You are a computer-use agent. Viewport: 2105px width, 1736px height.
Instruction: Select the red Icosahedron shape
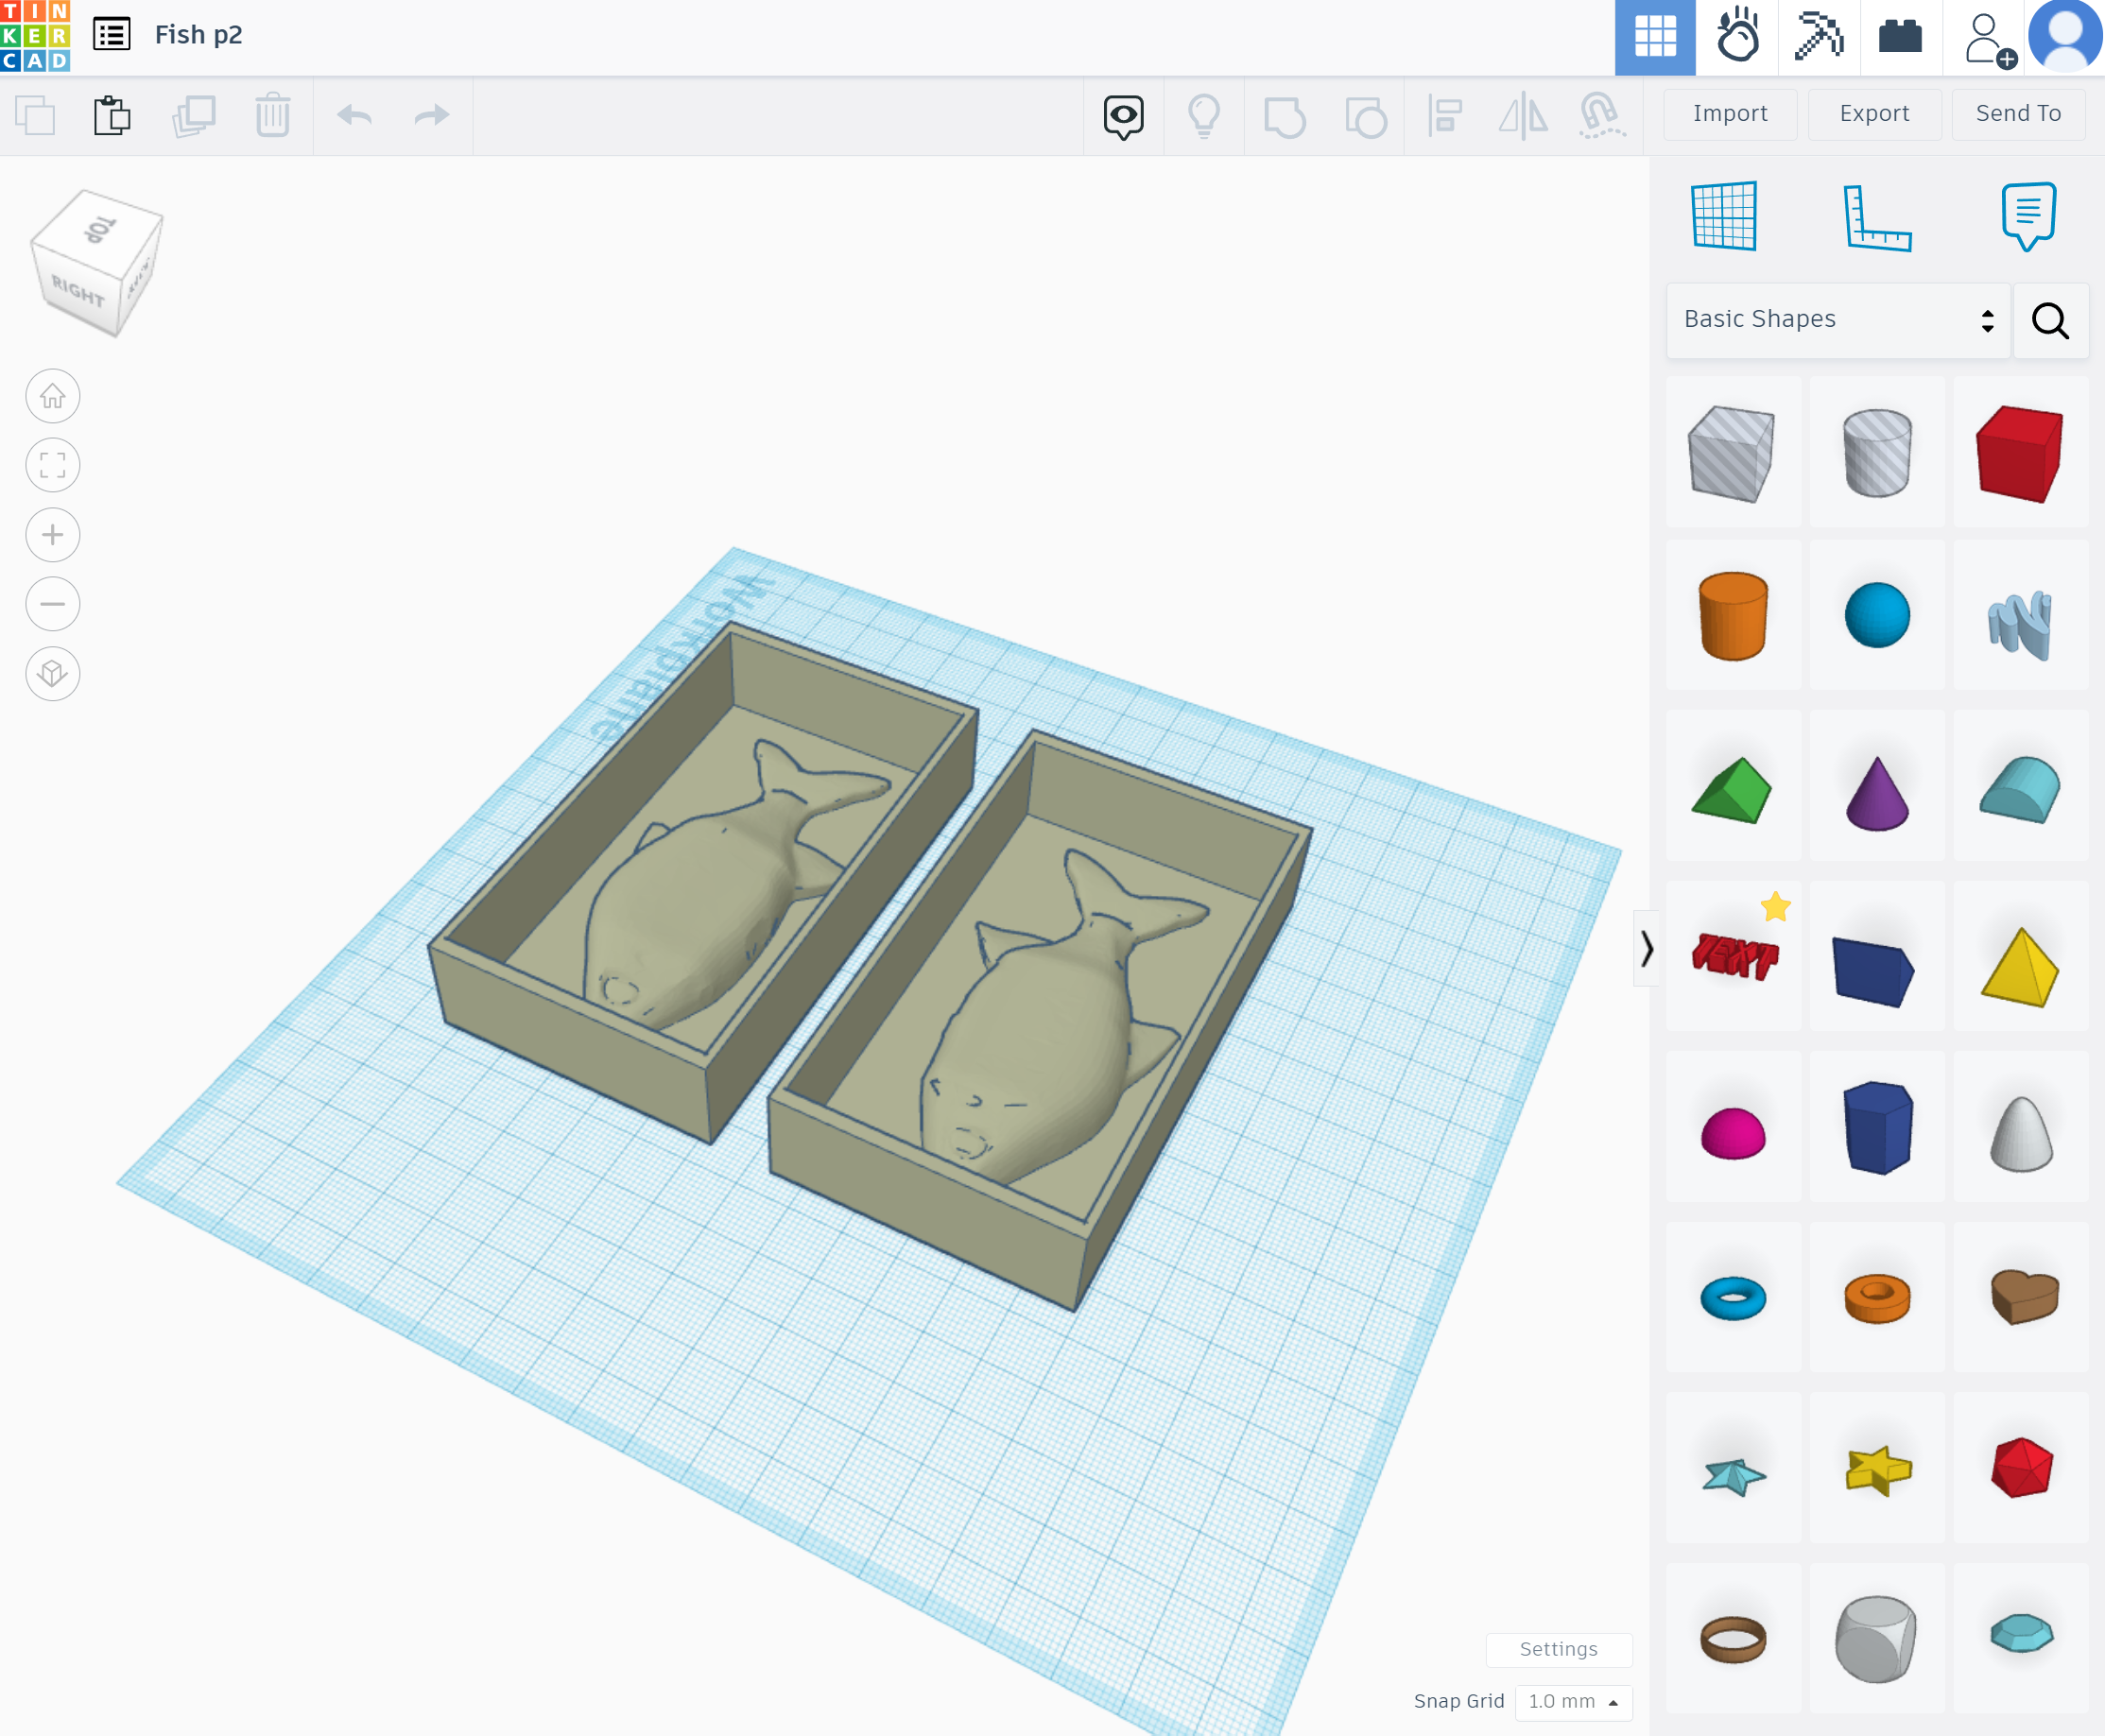click(2020, 1469)
